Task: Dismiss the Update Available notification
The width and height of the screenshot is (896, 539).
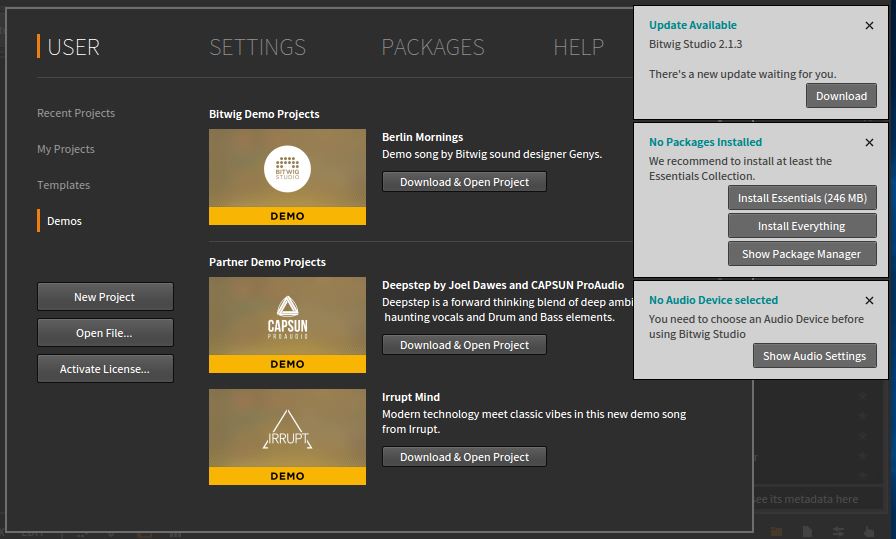Action: 869,25
